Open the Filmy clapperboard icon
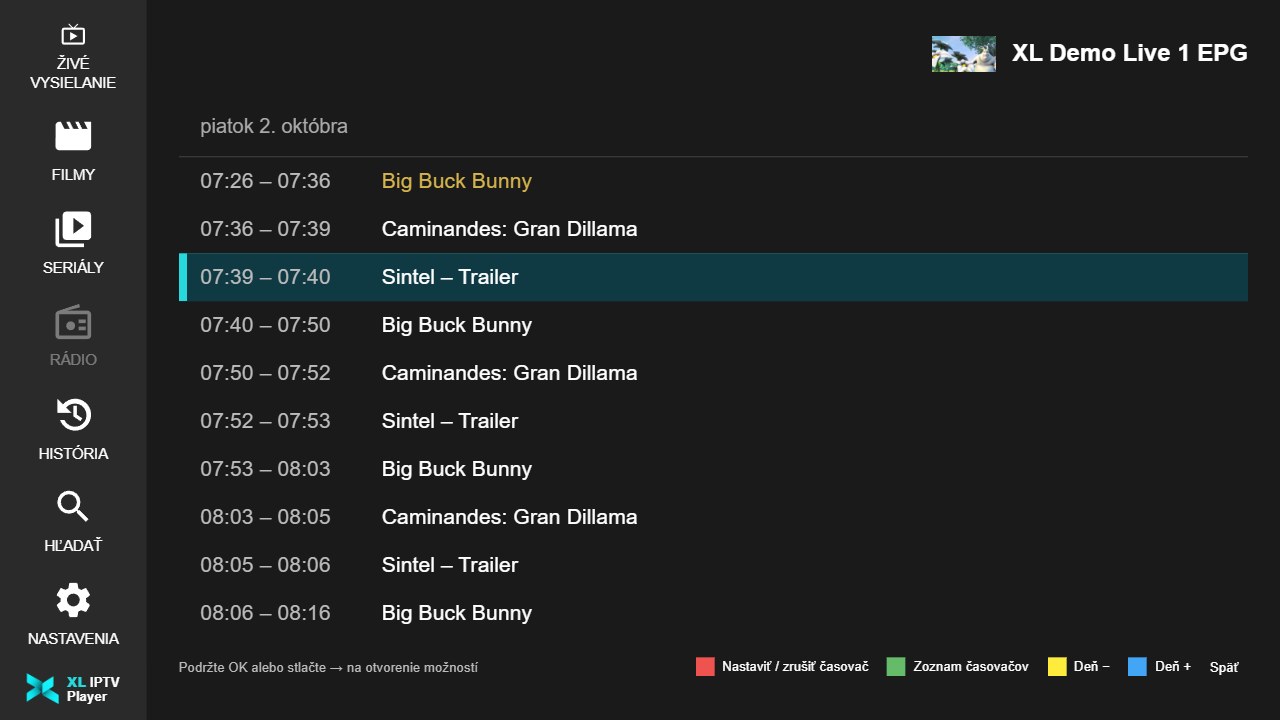The width and height of the screenshot is (1280, 720). 73,136
